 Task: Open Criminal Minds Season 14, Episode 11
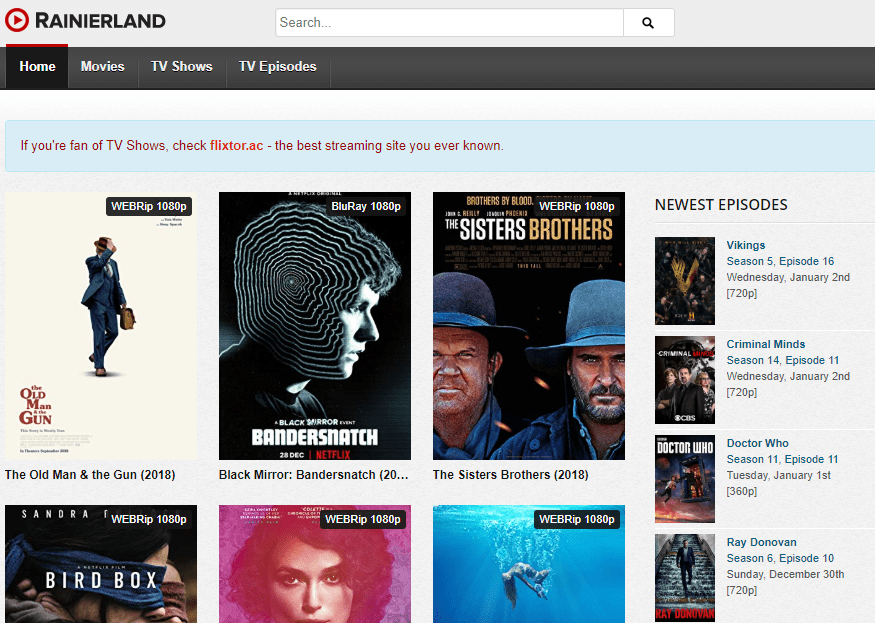[782, 361]
